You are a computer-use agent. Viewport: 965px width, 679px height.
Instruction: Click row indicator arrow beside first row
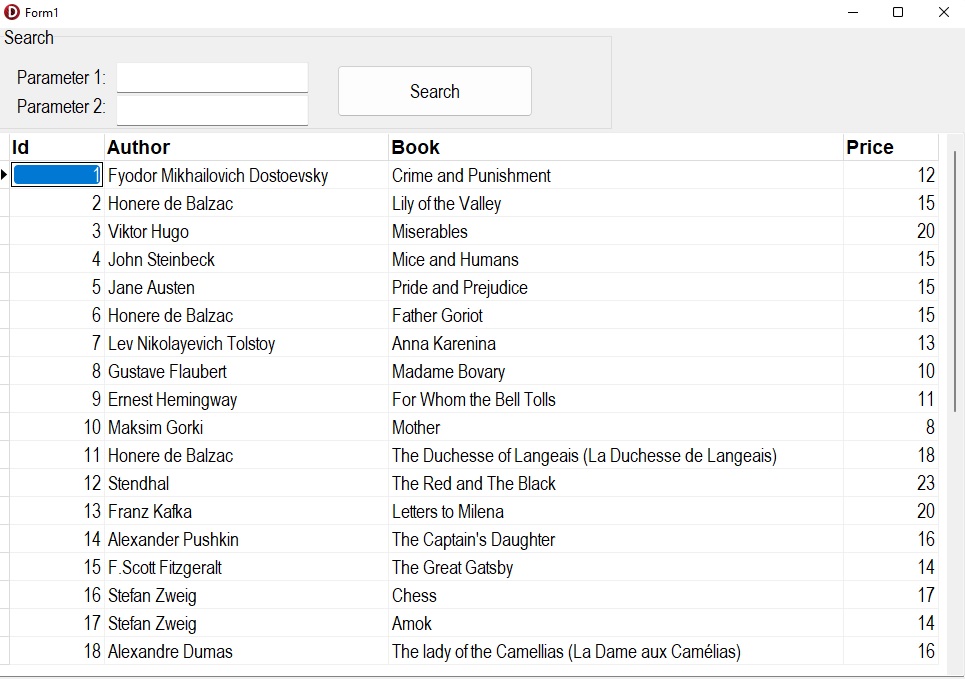tap(5, 176)
